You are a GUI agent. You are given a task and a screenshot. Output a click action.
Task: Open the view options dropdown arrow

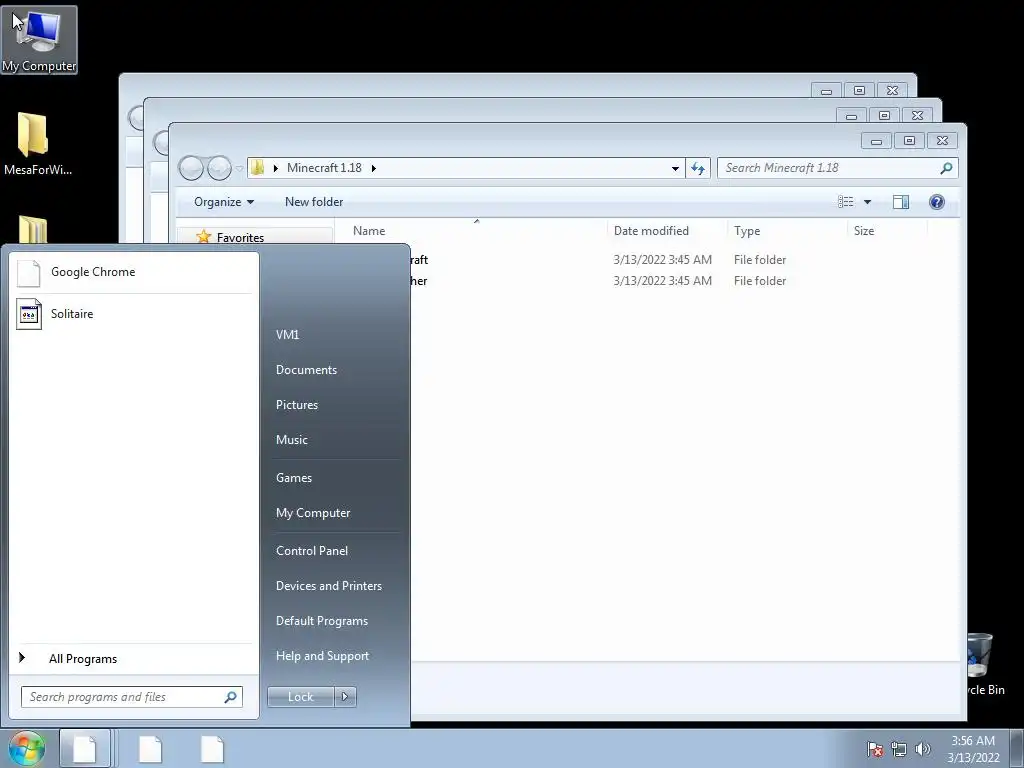(867, 202)
